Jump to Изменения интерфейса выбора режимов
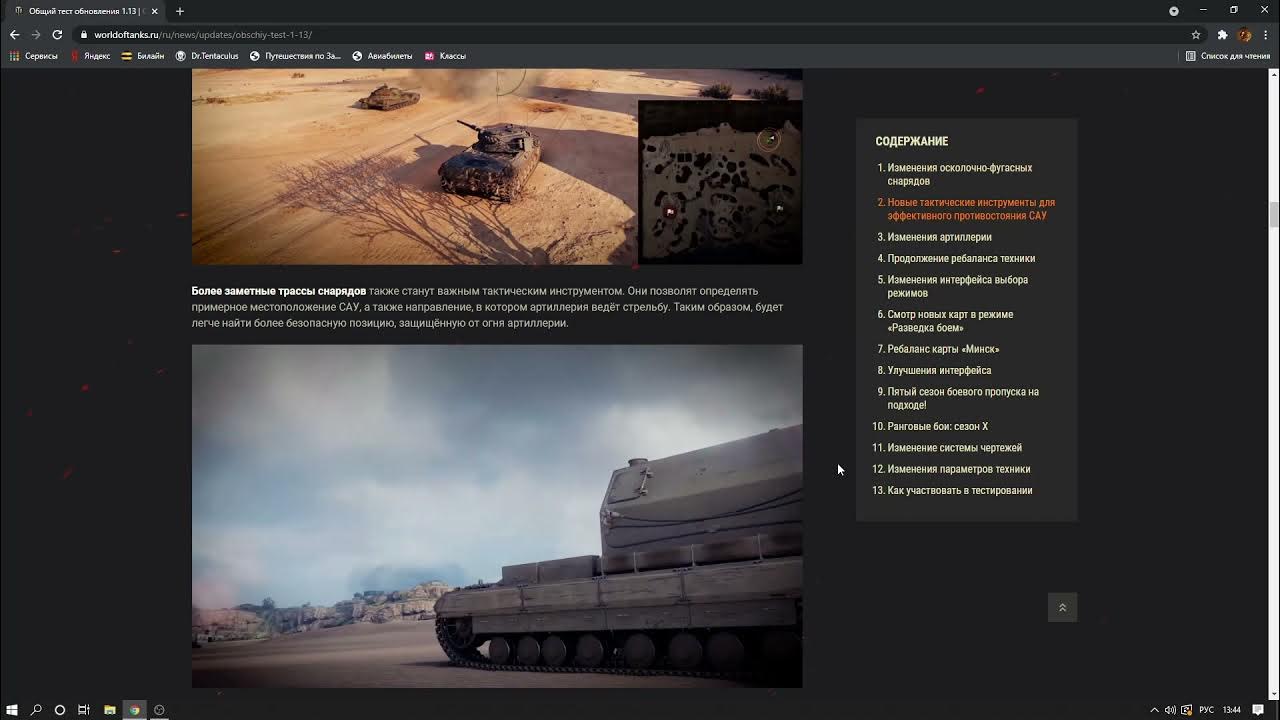Screen dimensions: 1280x720 (957, 286)
